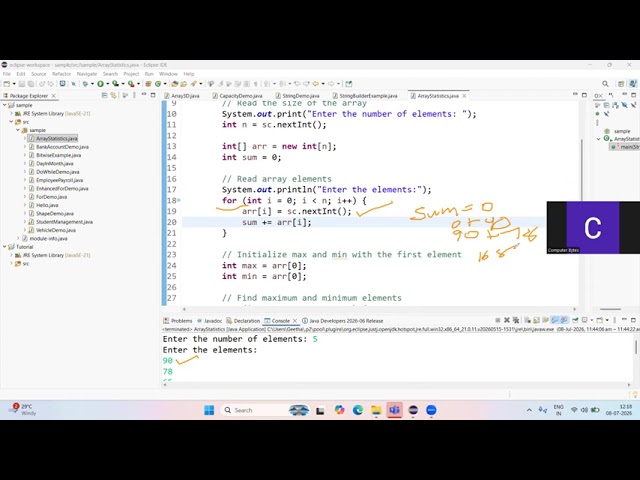Open BankAccountDemo.java in Package Explorer
The image size is (640, 480).
[62, 147]
